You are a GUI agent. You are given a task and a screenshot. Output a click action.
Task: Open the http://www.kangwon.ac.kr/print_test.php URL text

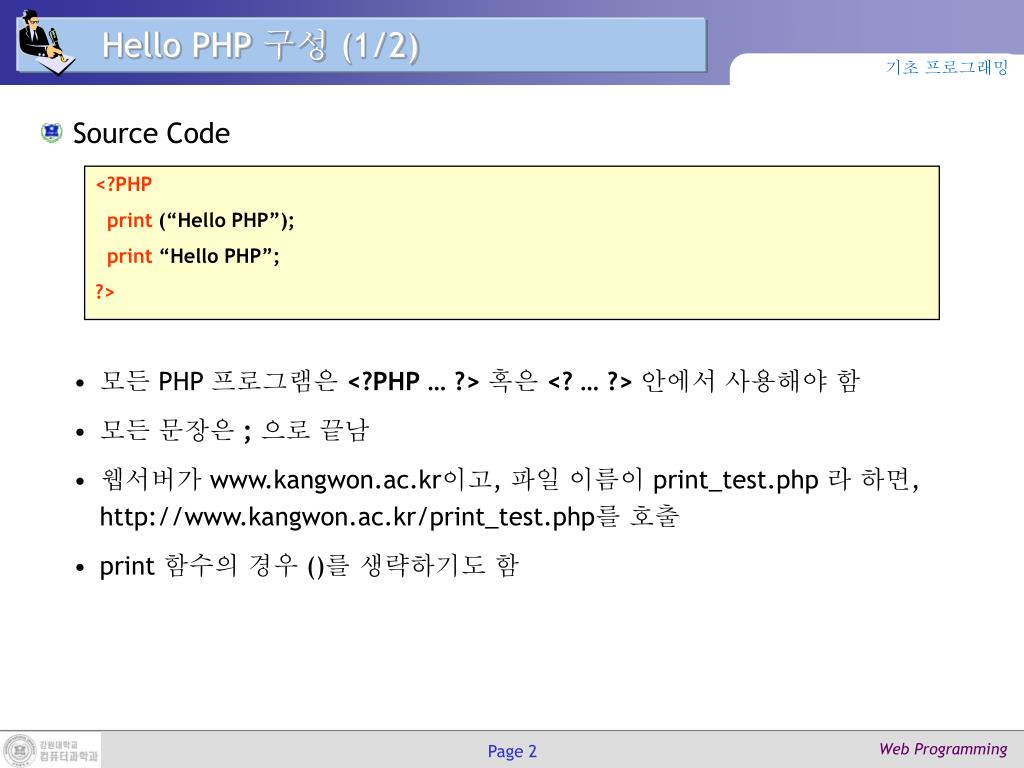(347, 517)
